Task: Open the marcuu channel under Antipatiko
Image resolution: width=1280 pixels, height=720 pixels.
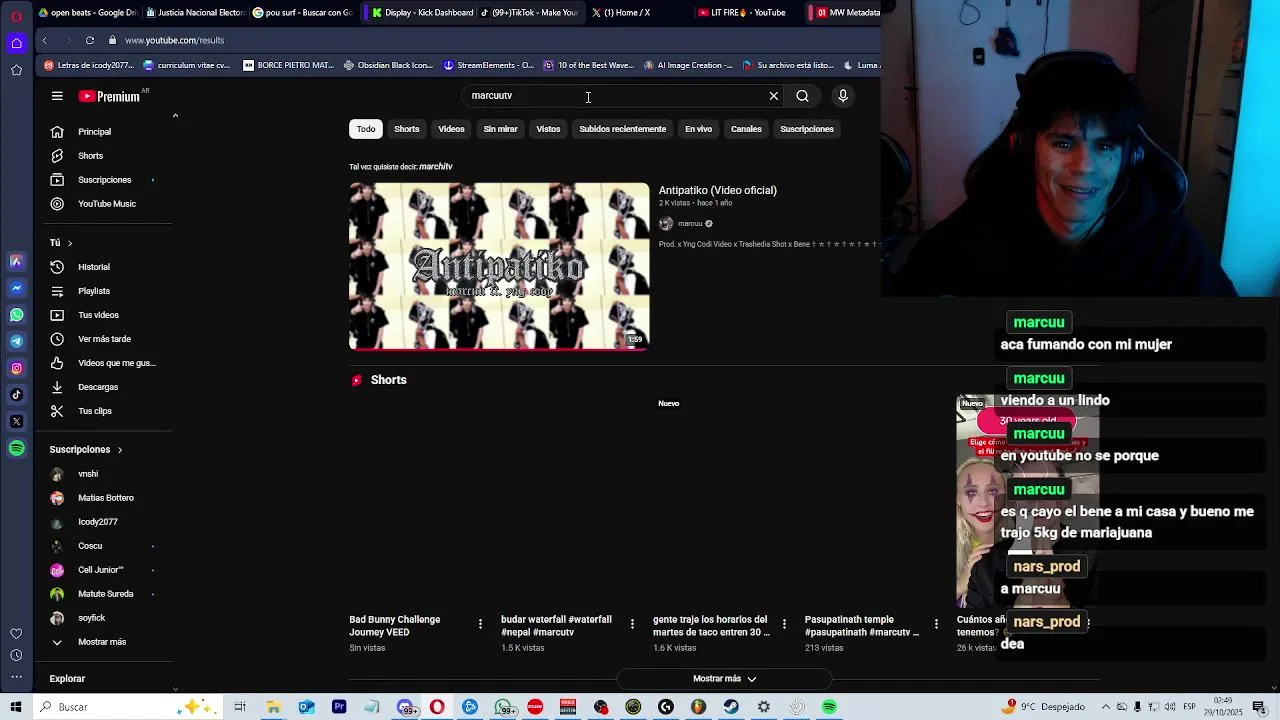Action: click(x=690, y=224)
